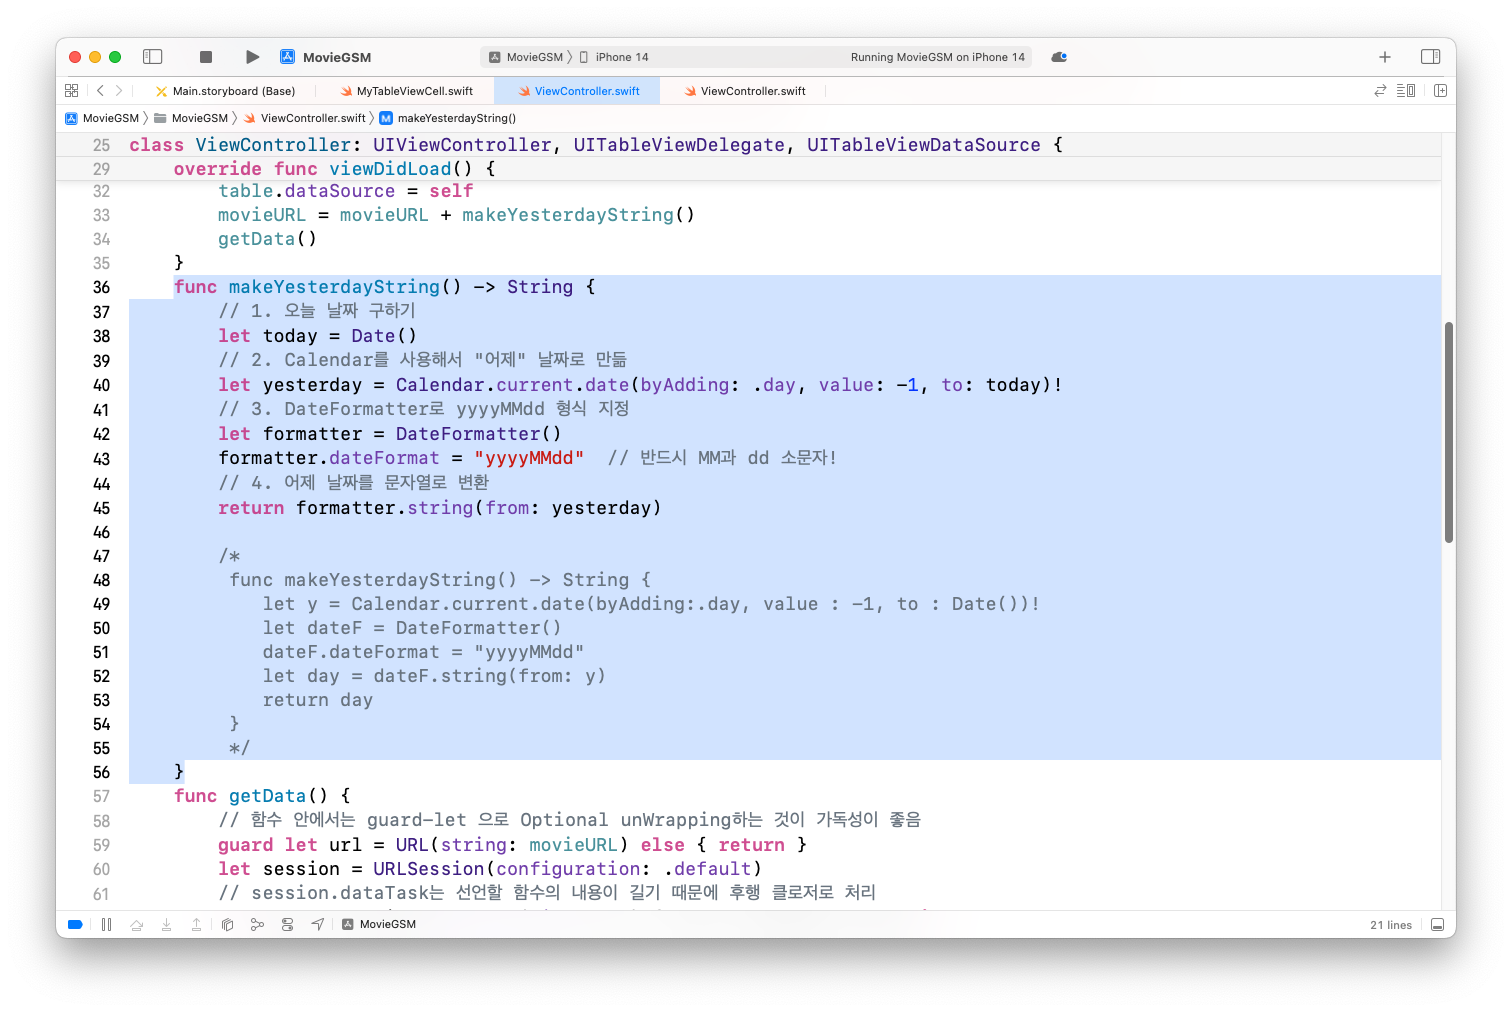This screenshot has height=1012, width=1512.
Task: Click the plus Library button
Action: point(1385,57)
